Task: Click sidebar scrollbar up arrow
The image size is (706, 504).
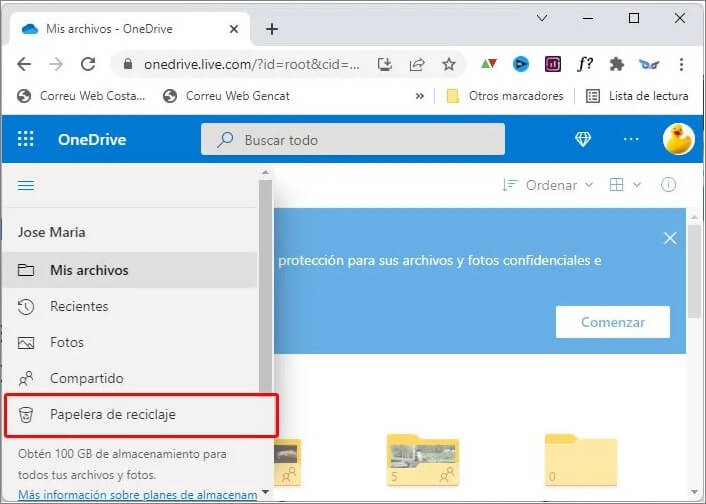Action: tap(266, 173)
